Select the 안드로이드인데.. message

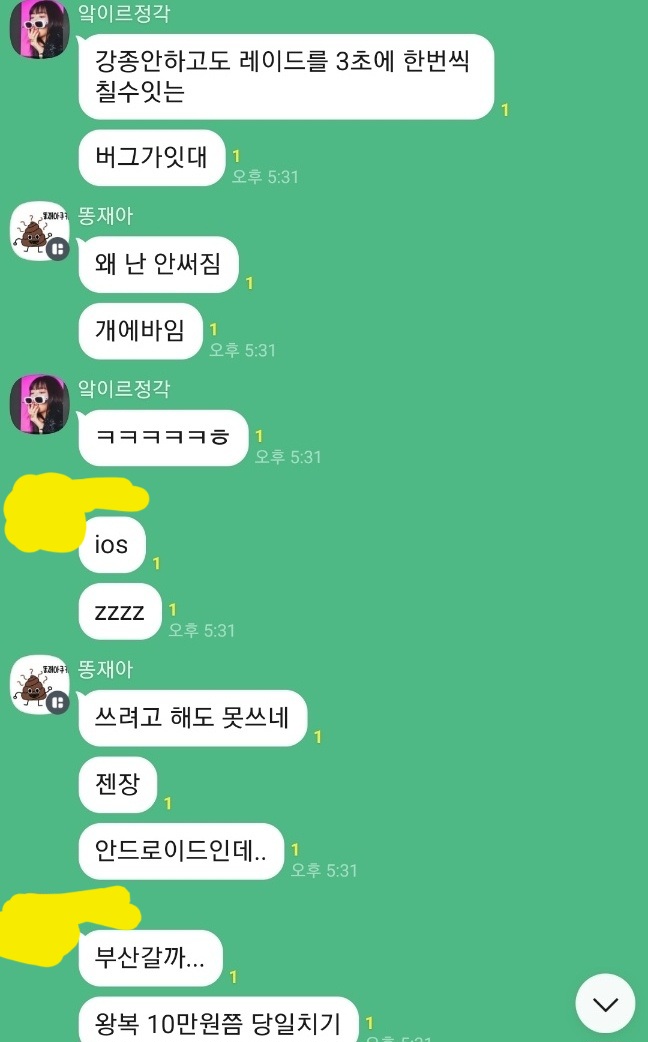181,851
